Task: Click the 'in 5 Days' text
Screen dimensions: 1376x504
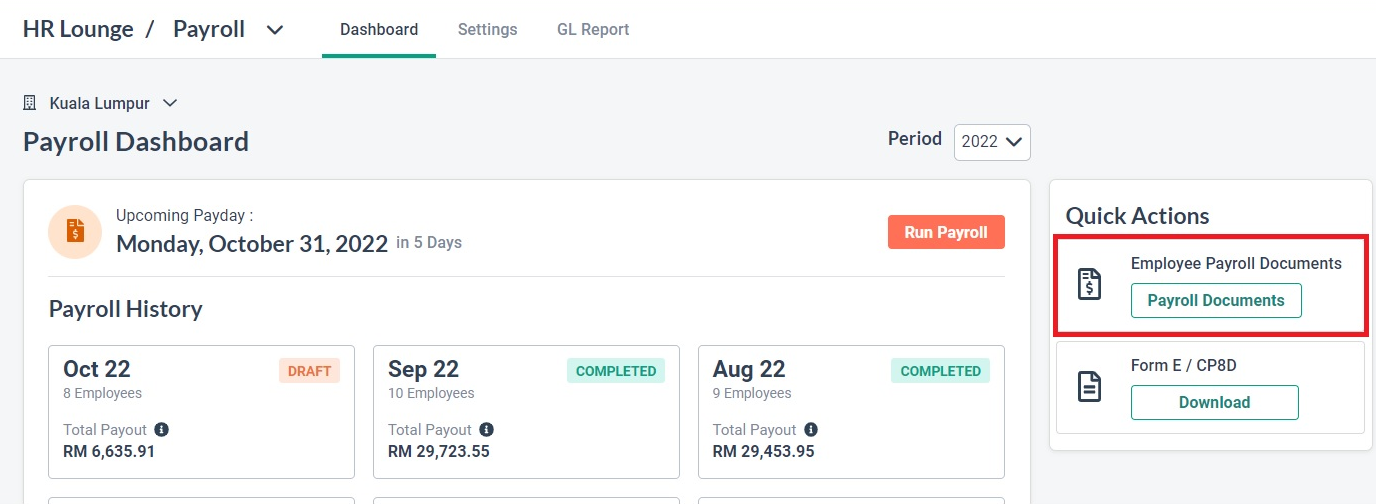Action: coord(429,243)
